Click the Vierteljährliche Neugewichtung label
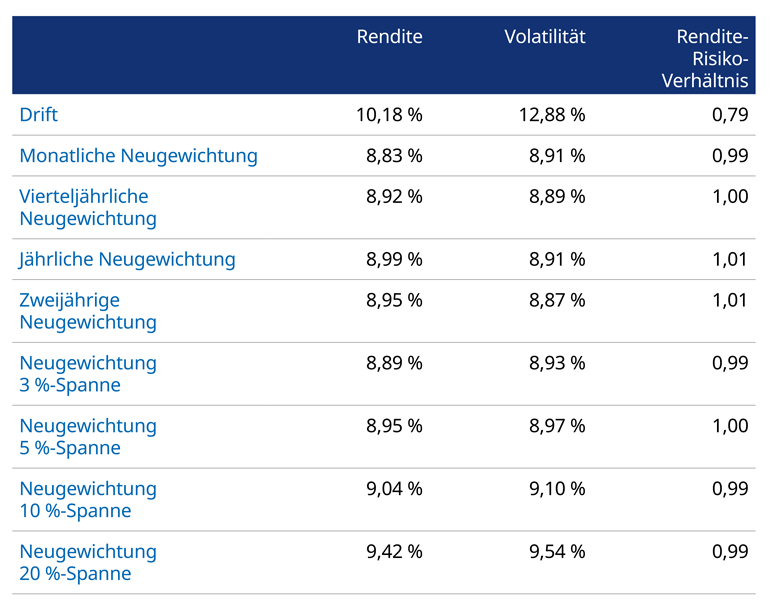This screenshot has width=770, height=614. (88, 207)
